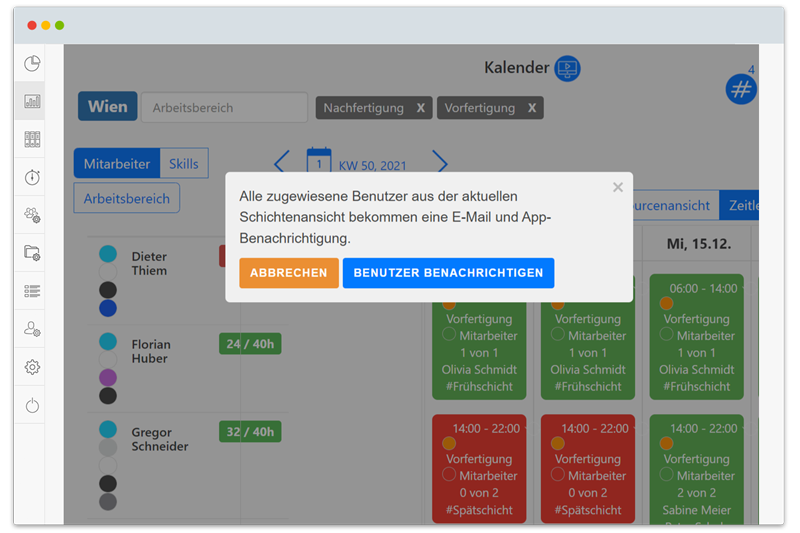The image size is (800, 533).
Task: Click the blue hashtag badge icon
Action: [x=741, y=90]
